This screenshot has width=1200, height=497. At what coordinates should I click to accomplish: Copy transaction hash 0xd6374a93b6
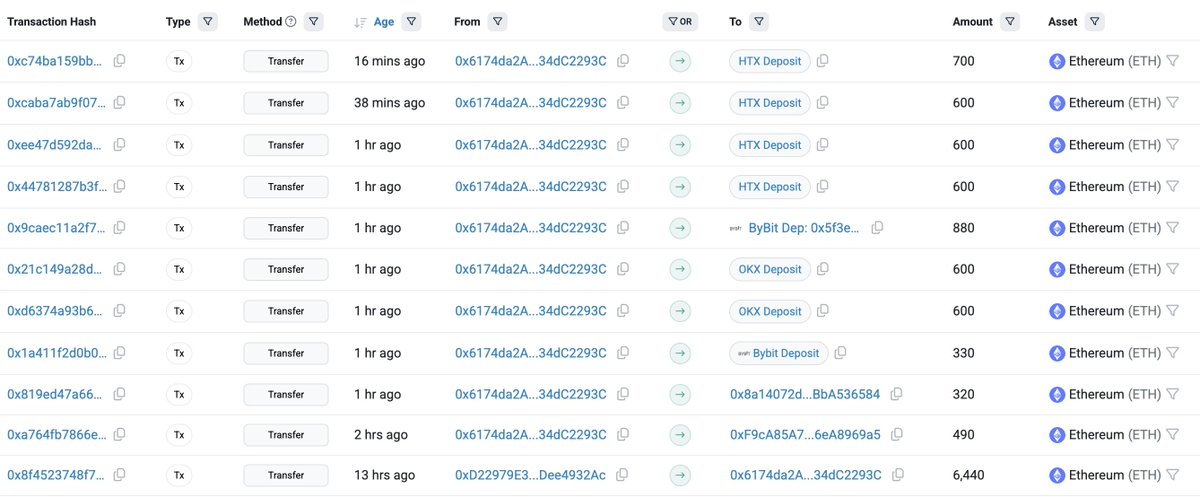pos(119,311)
